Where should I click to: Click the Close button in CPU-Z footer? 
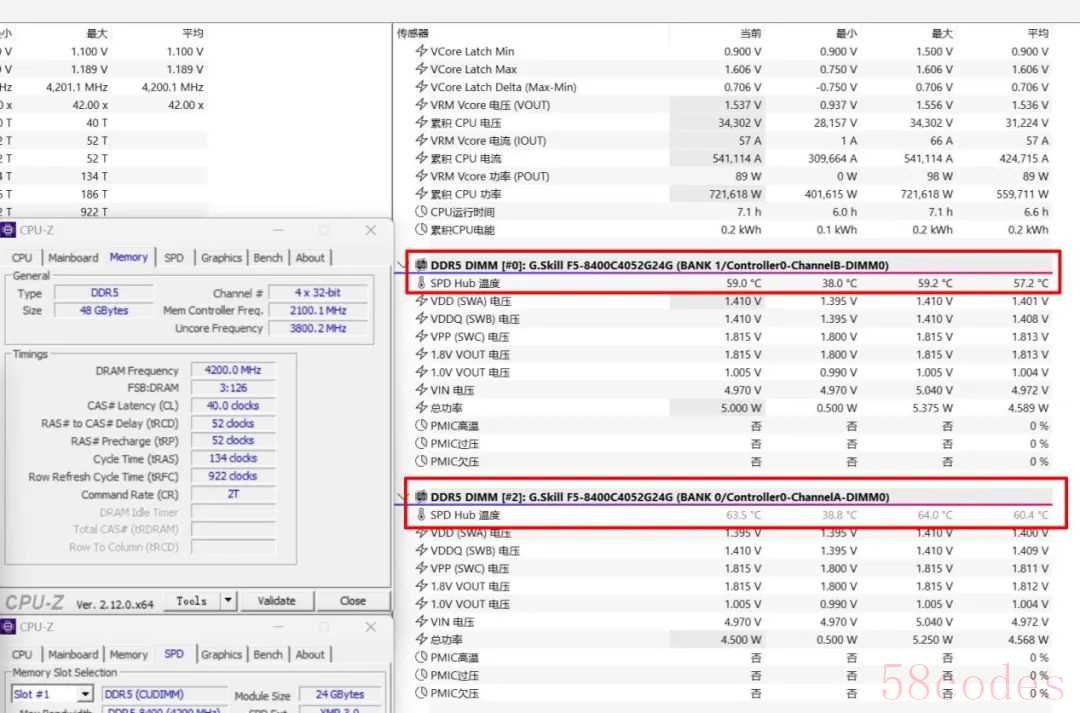352,601
